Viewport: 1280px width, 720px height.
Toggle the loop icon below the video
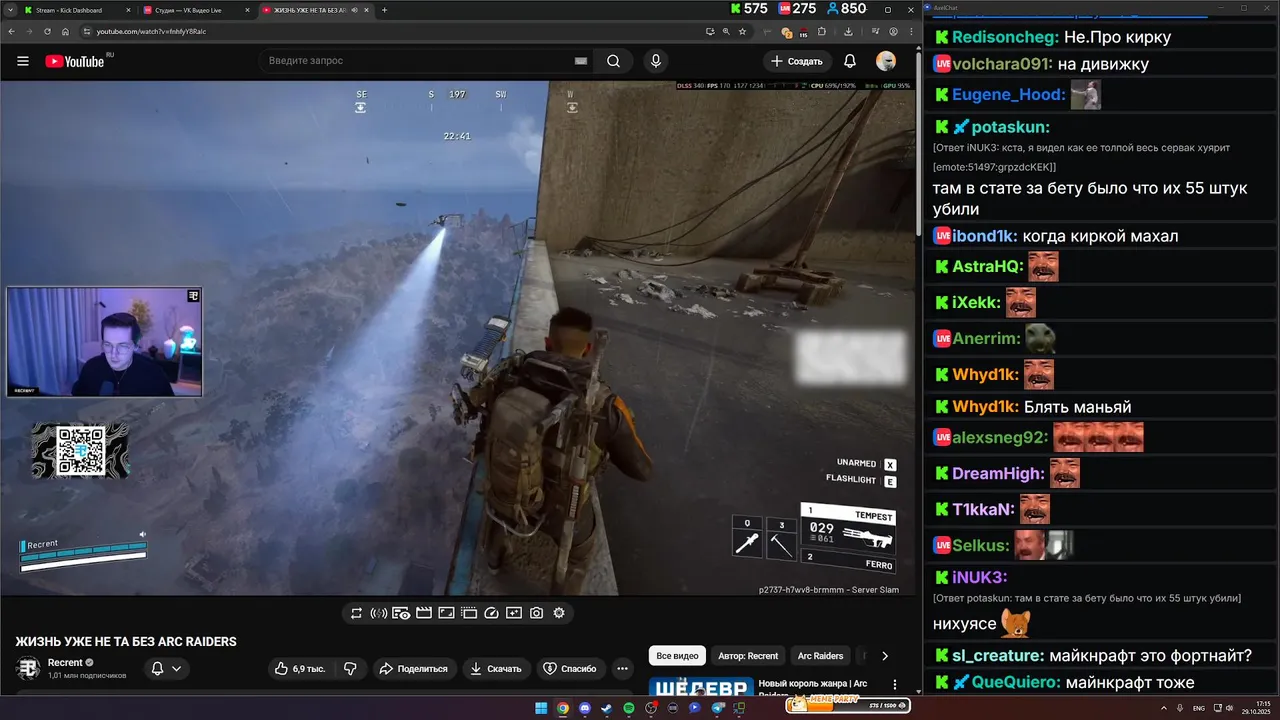pyautogui.click(x=356, y=613)
